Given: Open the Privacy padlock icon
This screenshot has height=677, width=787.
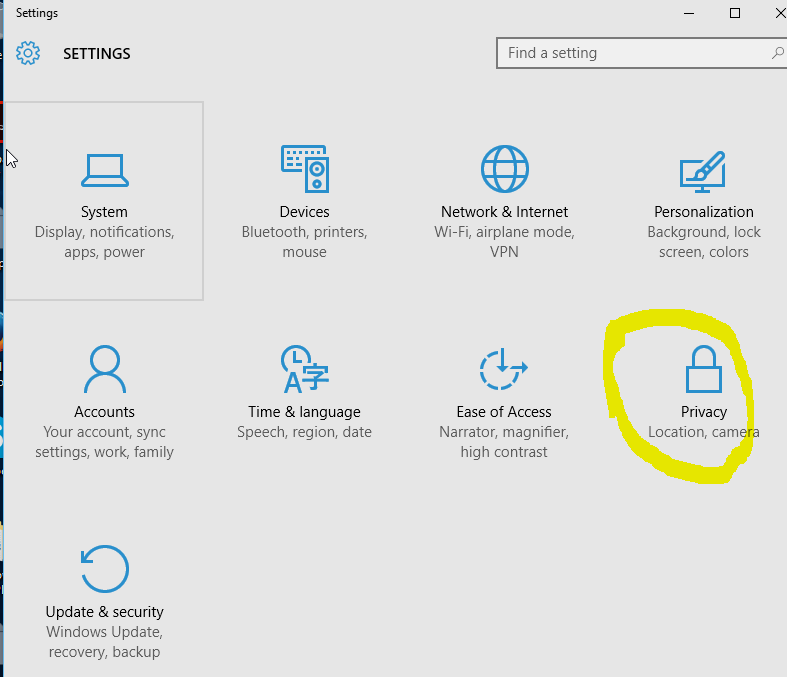Looking at the screenshot, I should [704, 369].
